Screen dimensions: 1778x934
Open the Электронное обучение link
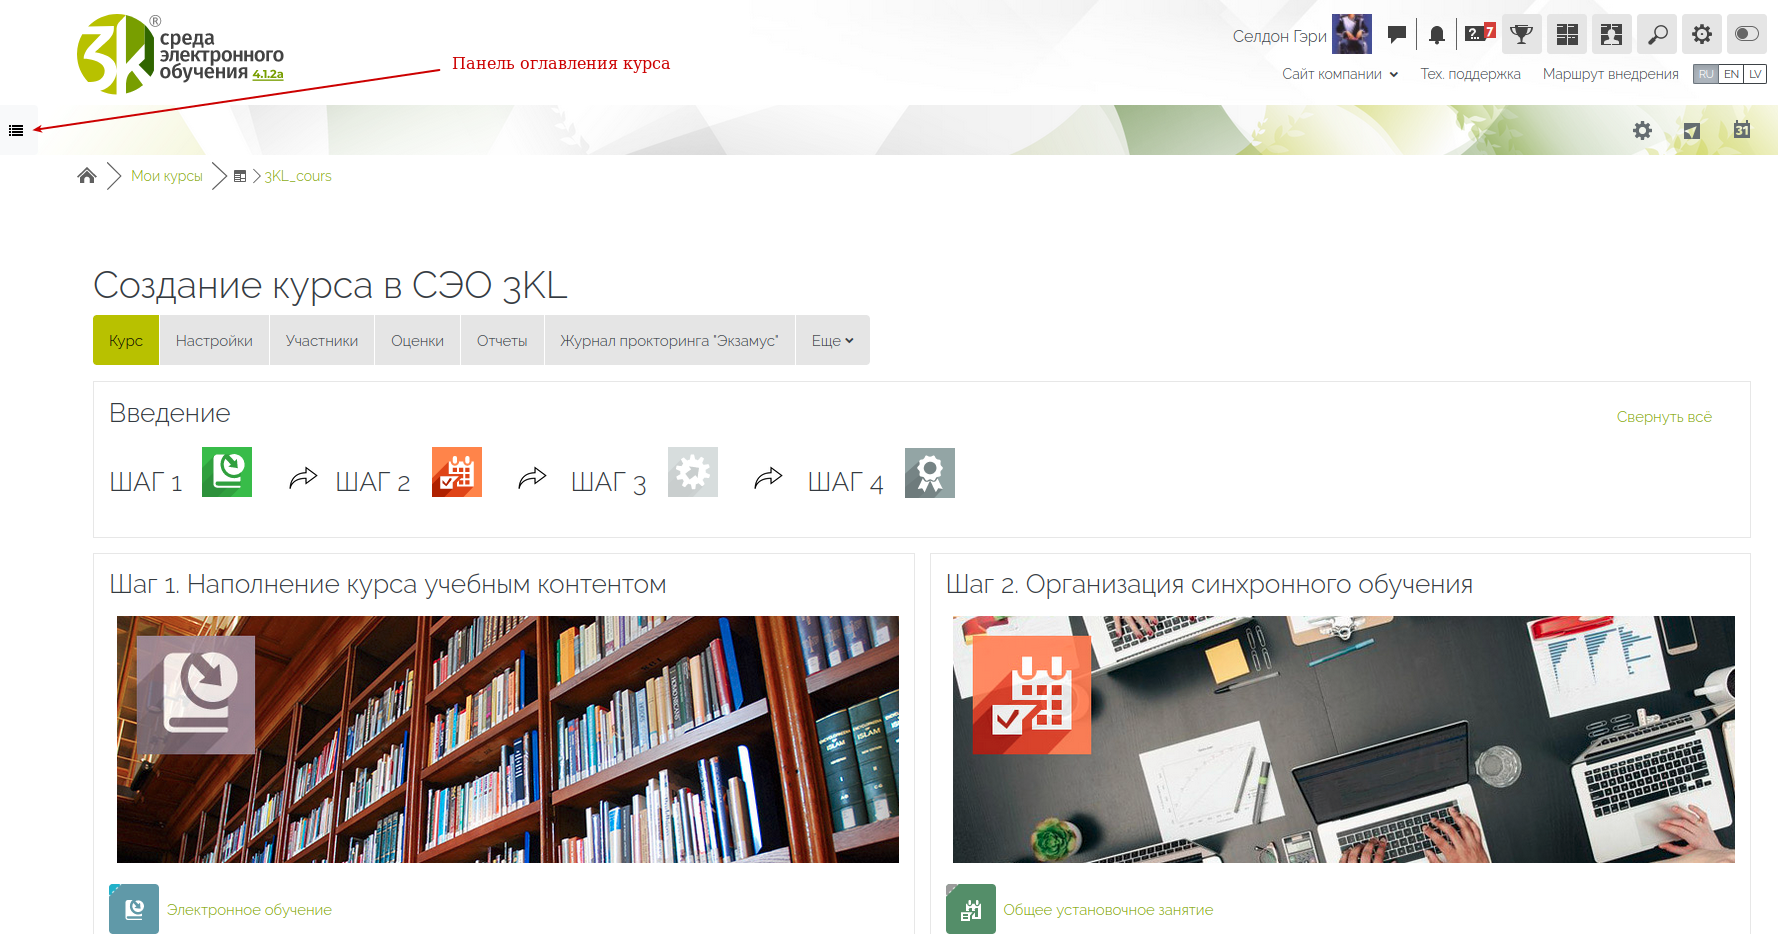click(249, 910)
